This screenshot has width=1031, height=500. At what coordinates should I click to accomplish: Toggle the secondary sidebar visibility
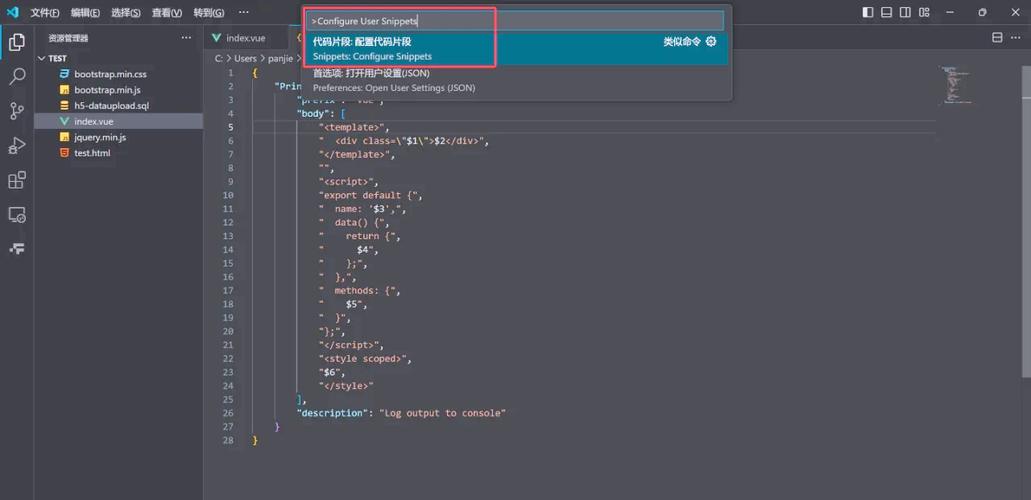[x=905, y=13]
